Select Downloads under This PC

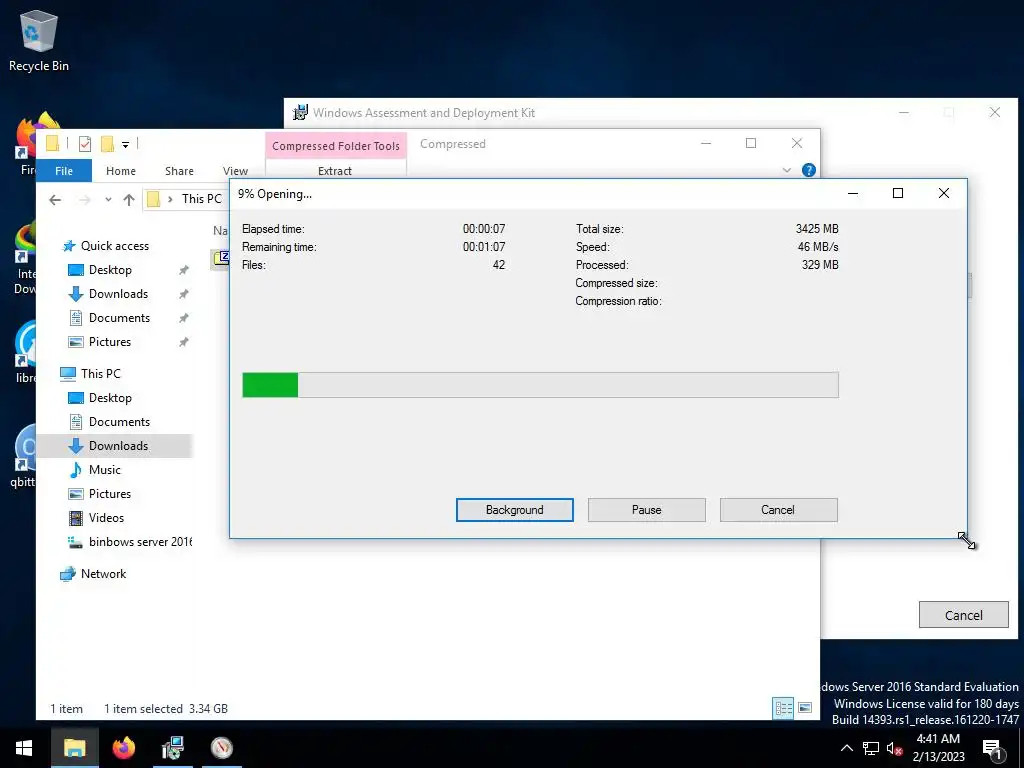click(x=118, y=446)
